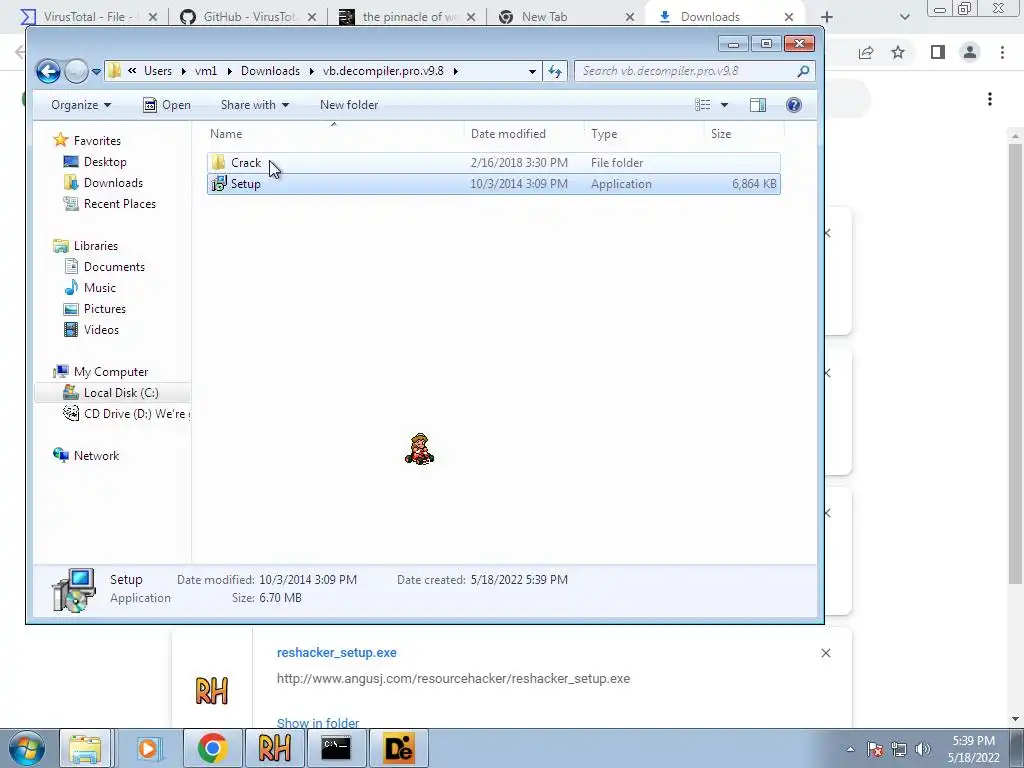Open the Windows Start menu

click(x=27, y=748)
